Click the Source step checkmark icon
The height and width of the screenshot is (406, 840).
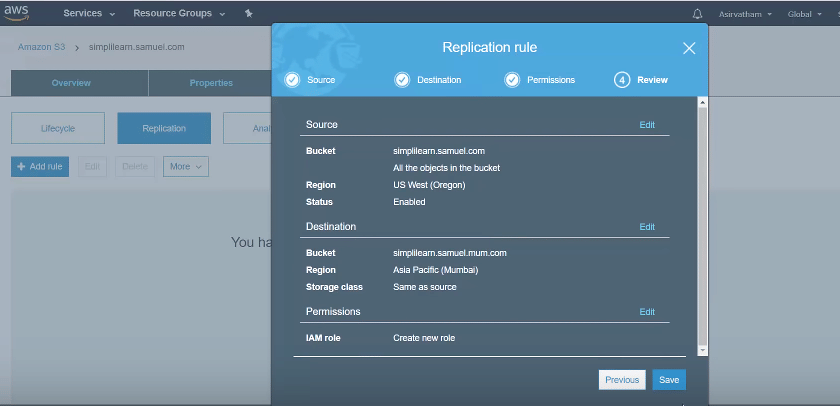(x=292, y=80)
